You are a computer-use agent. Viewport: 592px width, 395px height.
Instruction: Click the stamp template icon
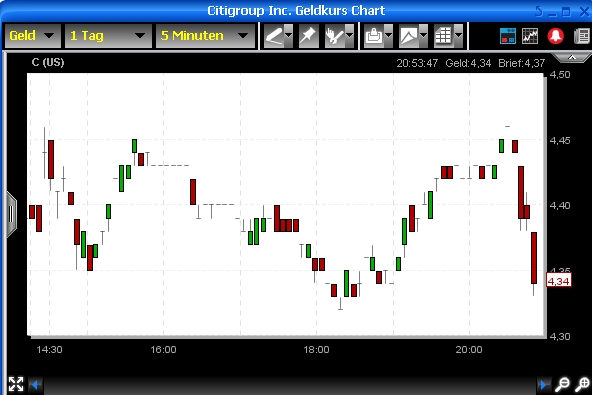pyautogui.click(x=374, y=36)
